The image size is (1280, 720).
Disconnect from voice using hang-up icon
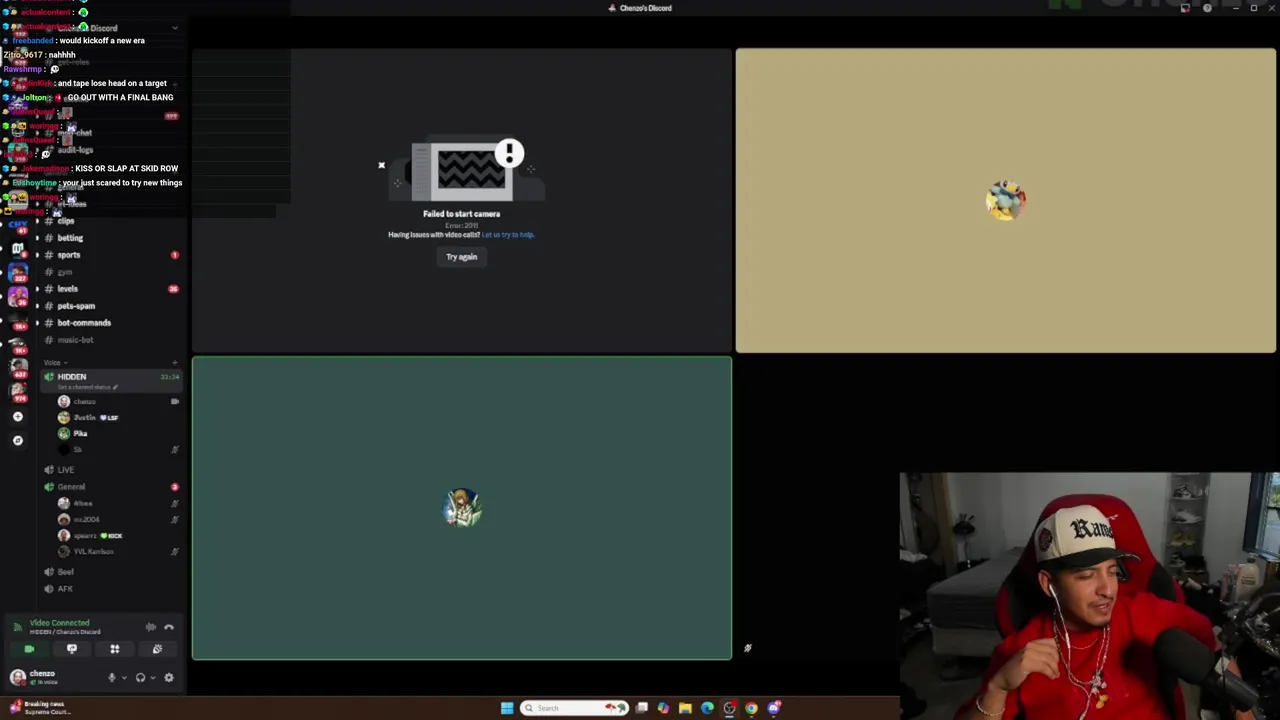pos(168,627)
